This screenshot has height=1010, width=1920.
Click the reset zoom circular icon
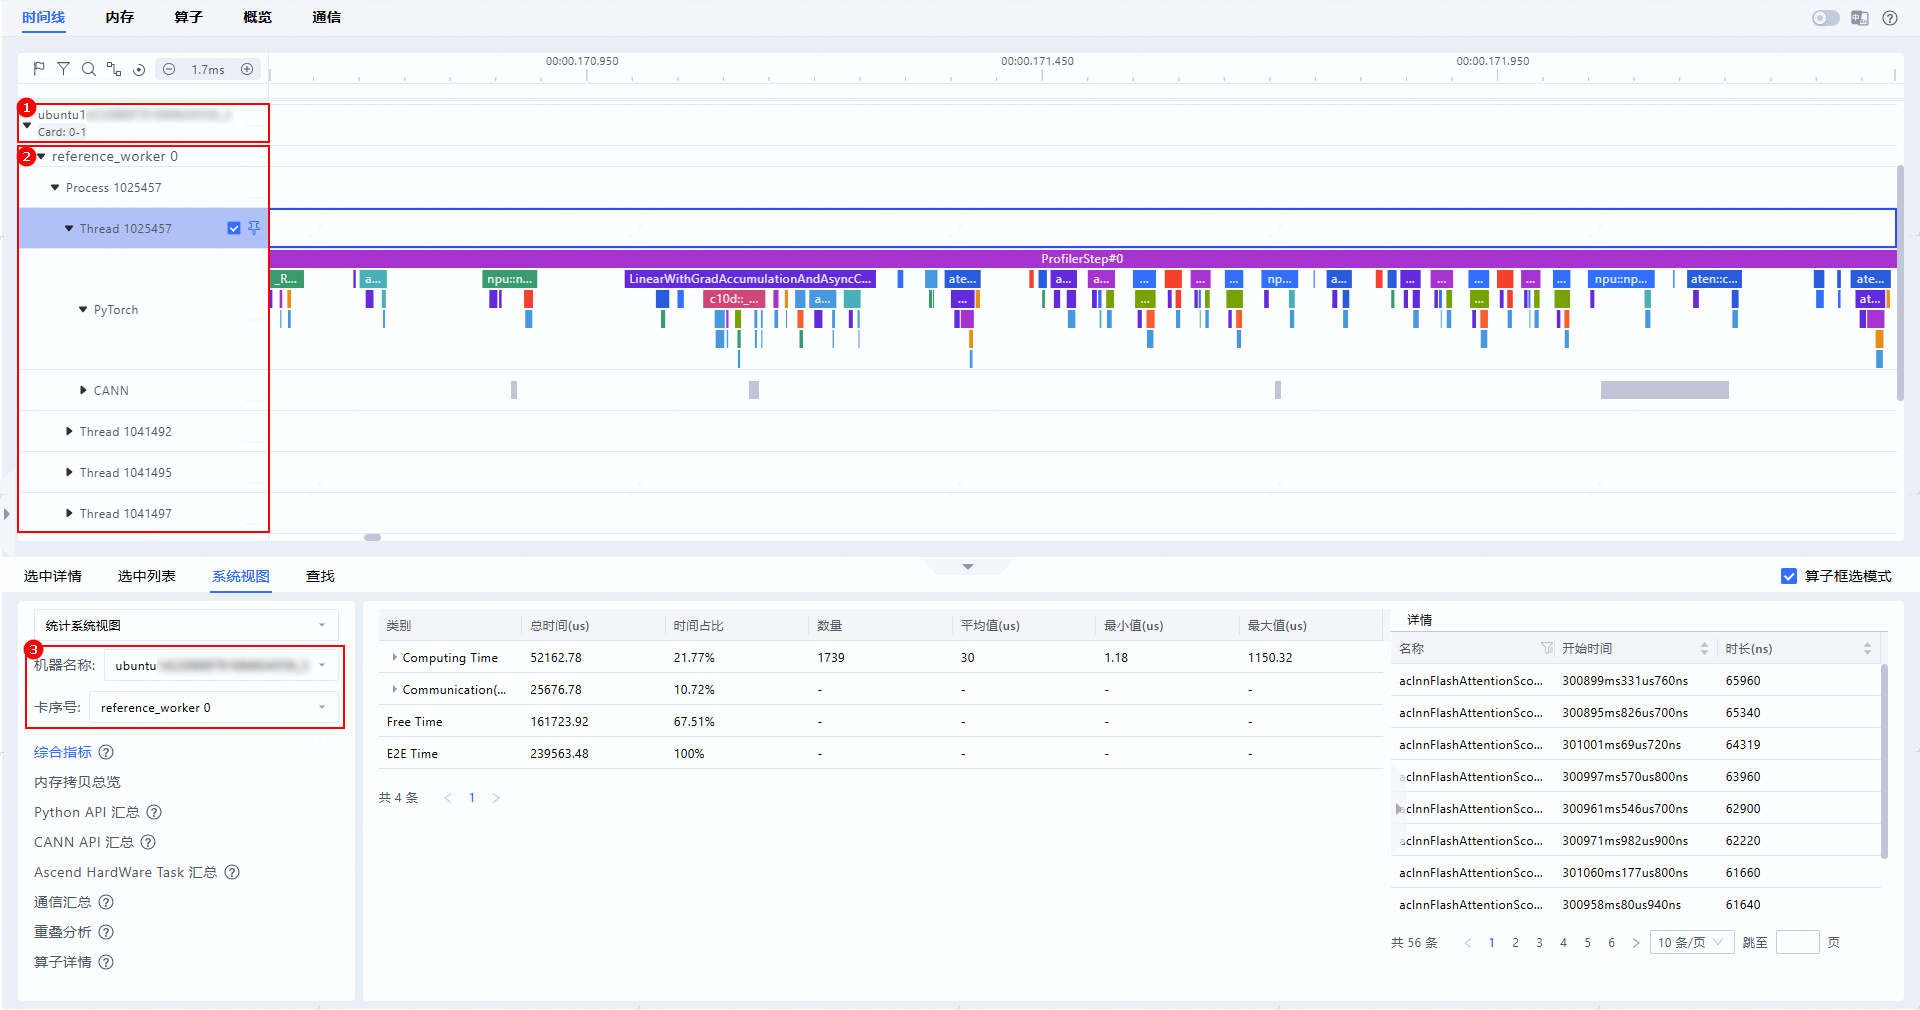click(x=139, y=69)
